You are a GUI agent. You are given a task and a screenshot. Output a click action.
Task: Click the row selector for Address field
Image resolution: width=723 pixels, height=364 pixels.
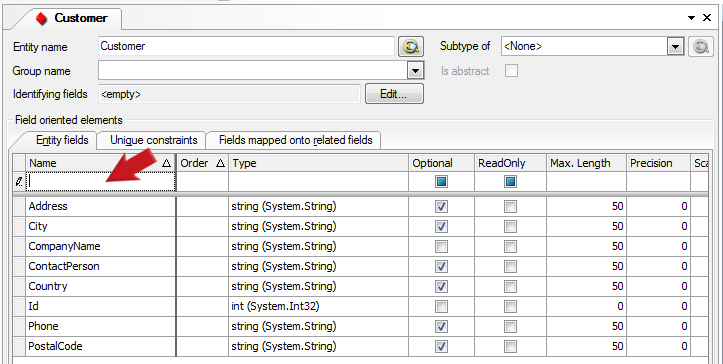point(19,206)
